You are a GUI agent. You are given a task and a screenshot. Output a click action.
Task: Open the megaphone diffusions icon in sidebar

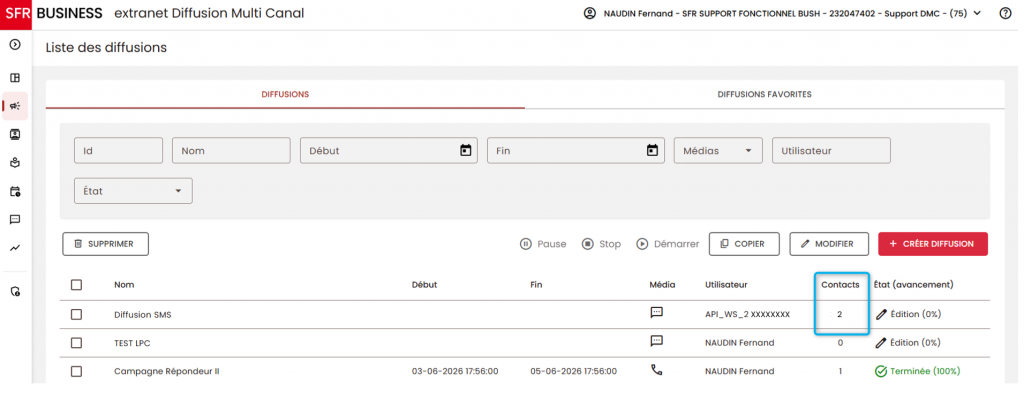pos(15,106)
